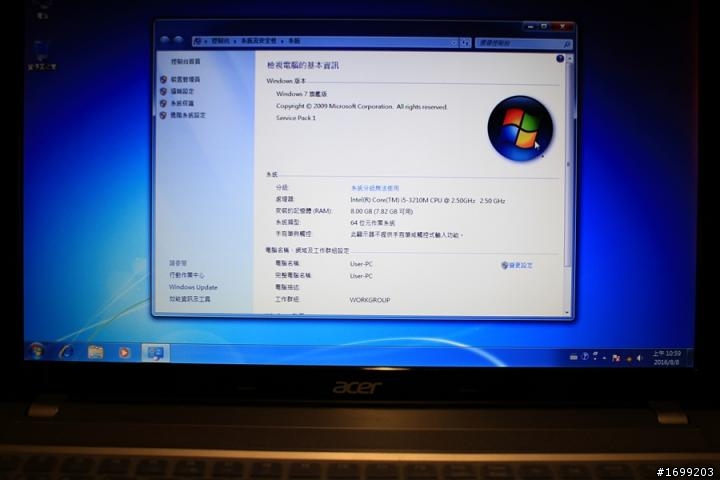The width and height of the screenshot is (720, 480).
Task: Go back with the navigation Back arrow
Action: tap(164, 40)
